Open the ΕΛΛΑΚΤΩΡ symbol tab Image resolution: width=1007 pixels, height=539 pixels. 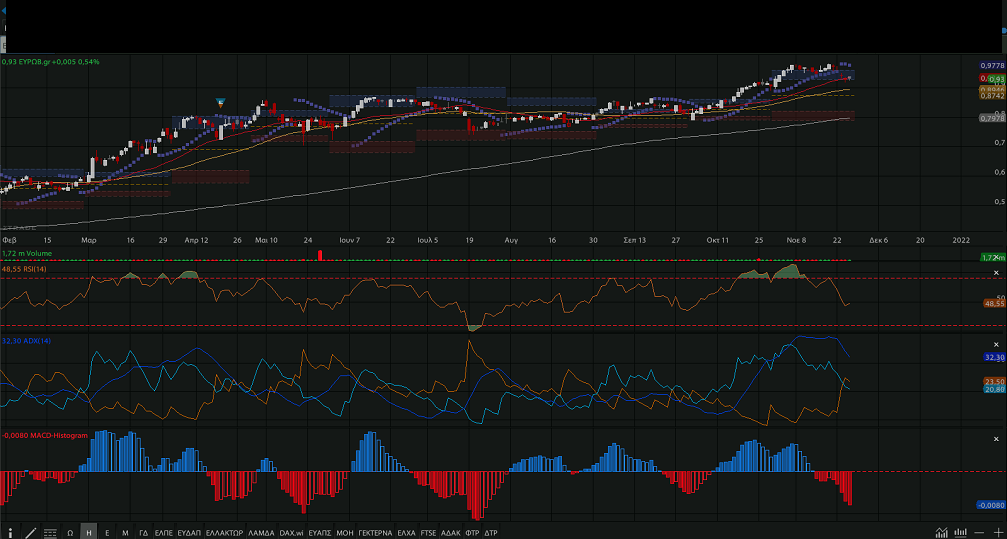(224, 532)
